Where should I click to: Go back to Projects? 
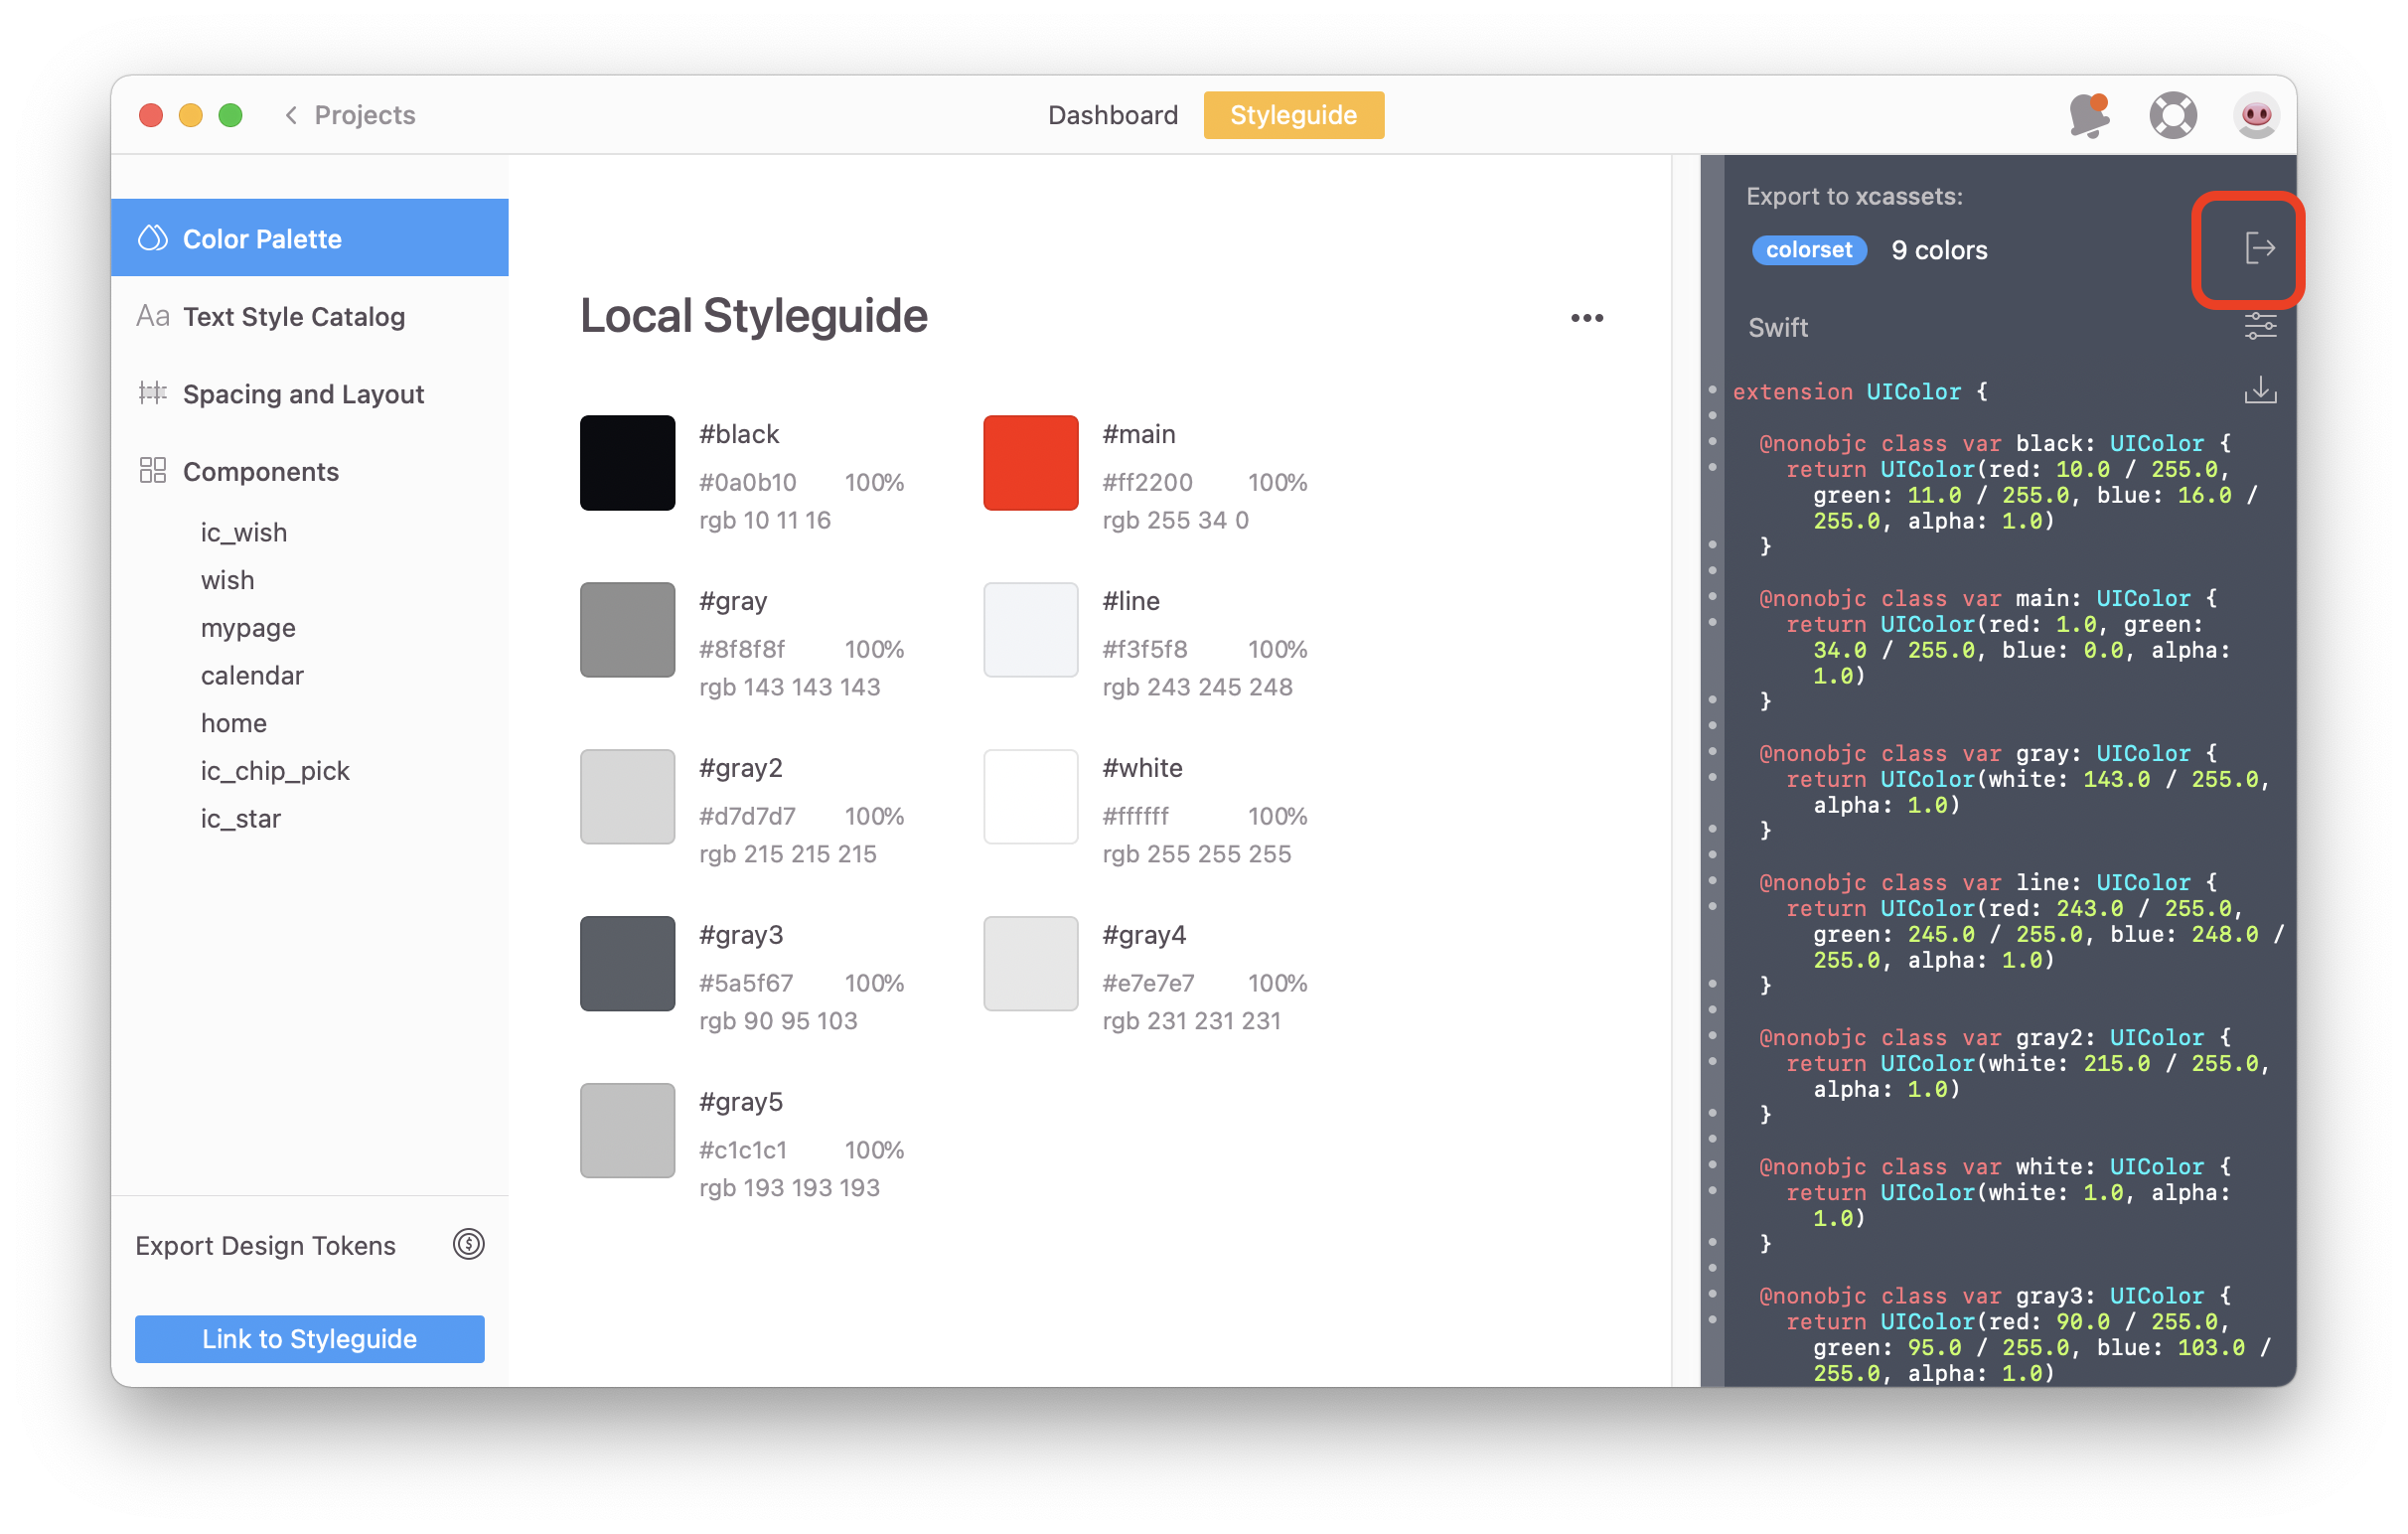pyautogui.click(x=350, y=115)
